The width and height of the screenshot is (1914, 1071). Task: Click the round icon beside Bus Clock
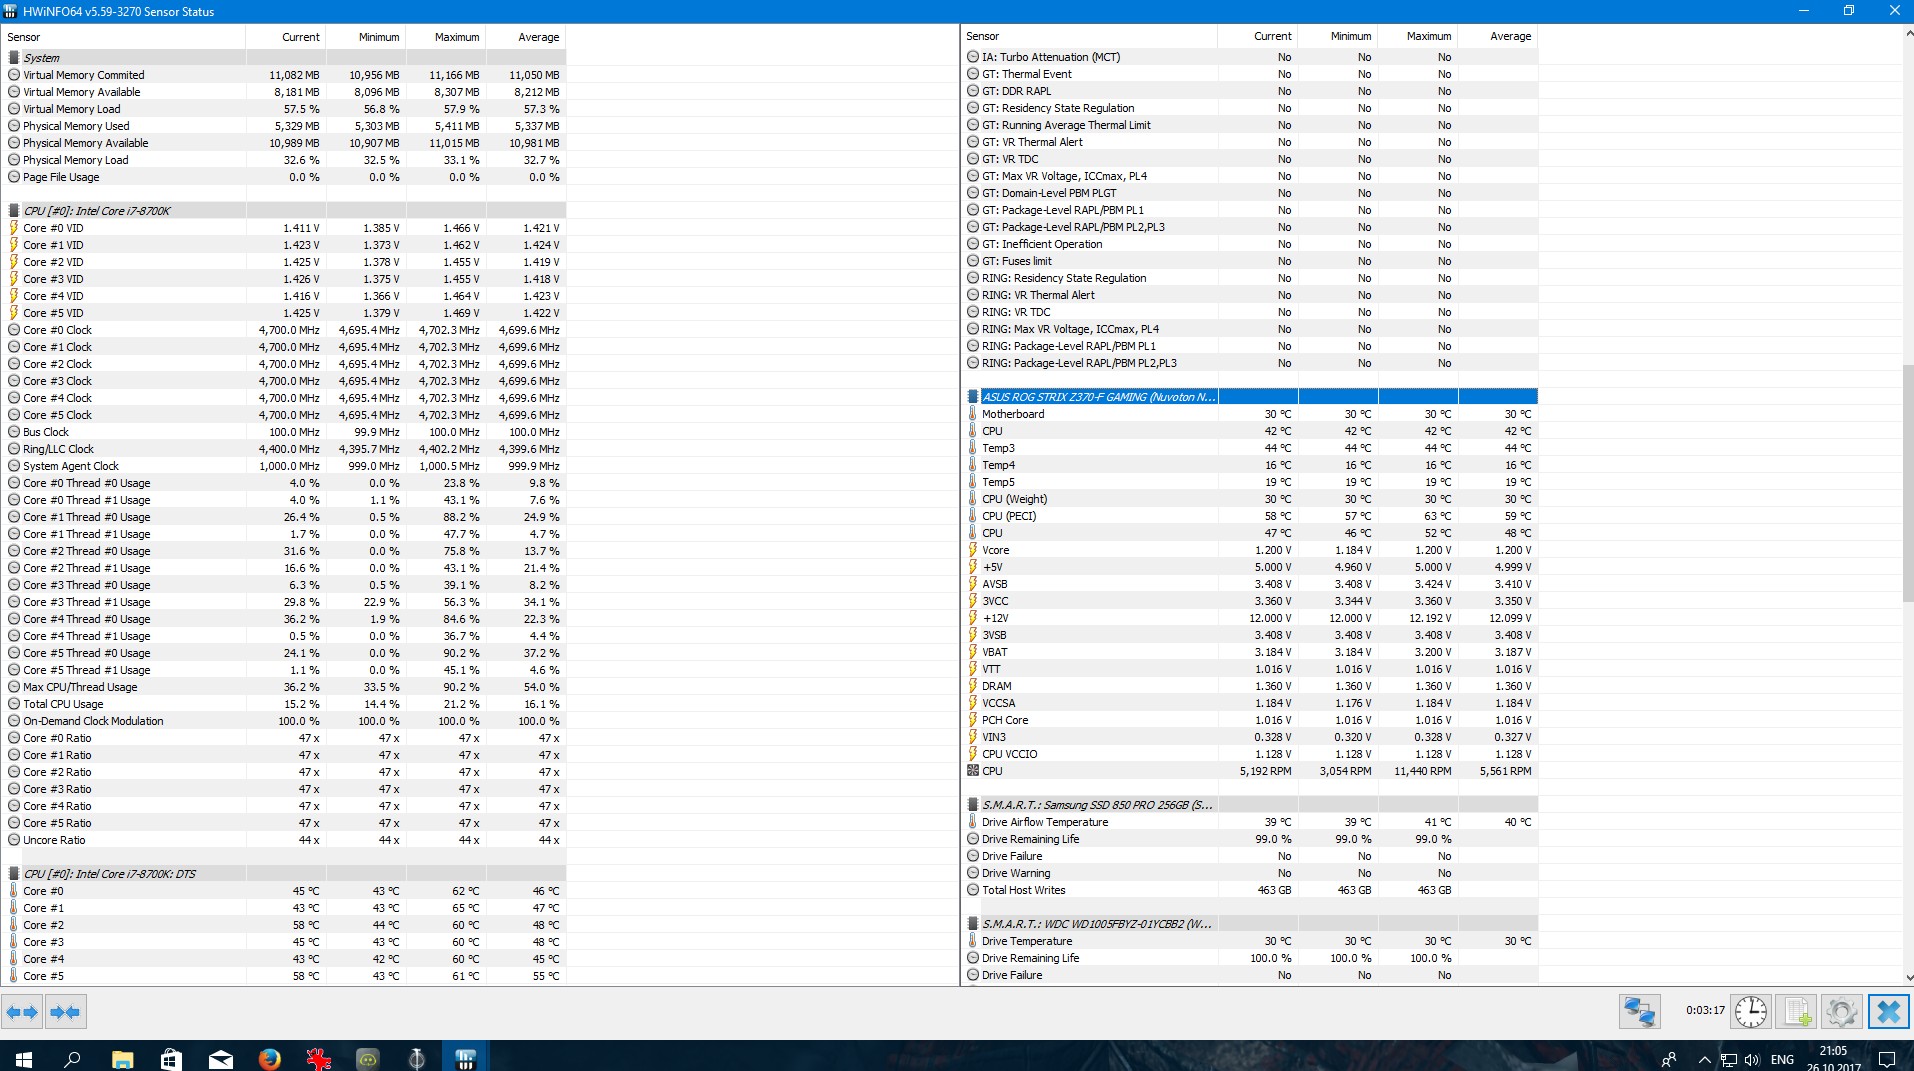(14, 432)
